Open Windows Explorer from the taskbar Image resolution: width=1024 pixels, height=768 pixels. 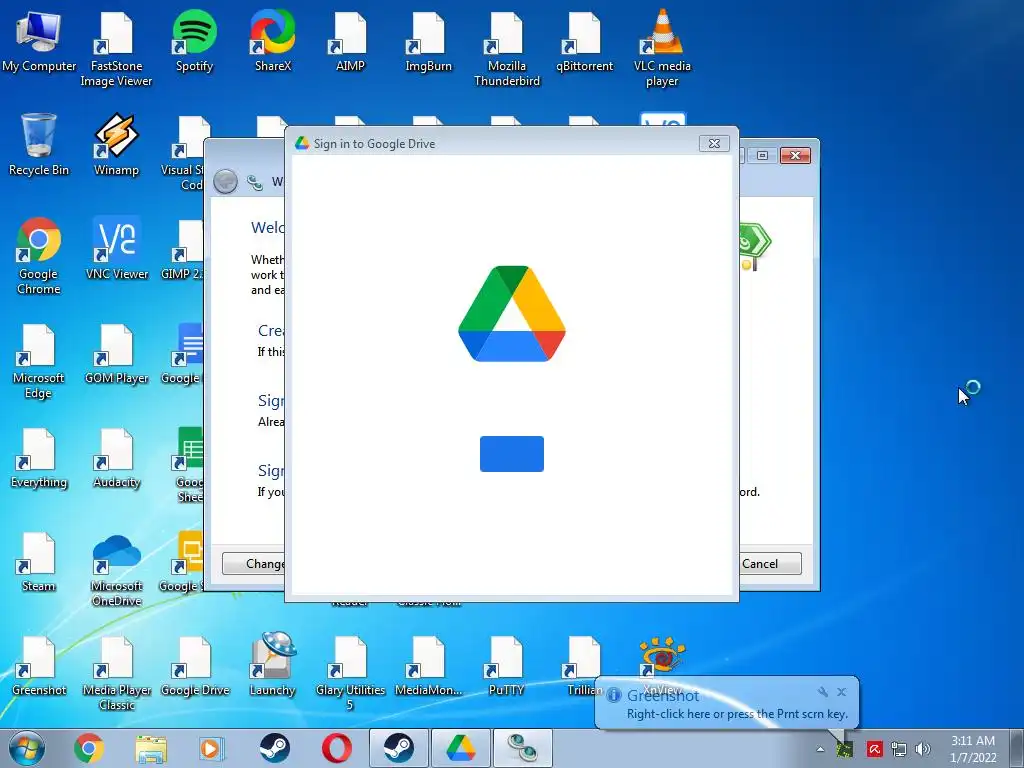151,748
